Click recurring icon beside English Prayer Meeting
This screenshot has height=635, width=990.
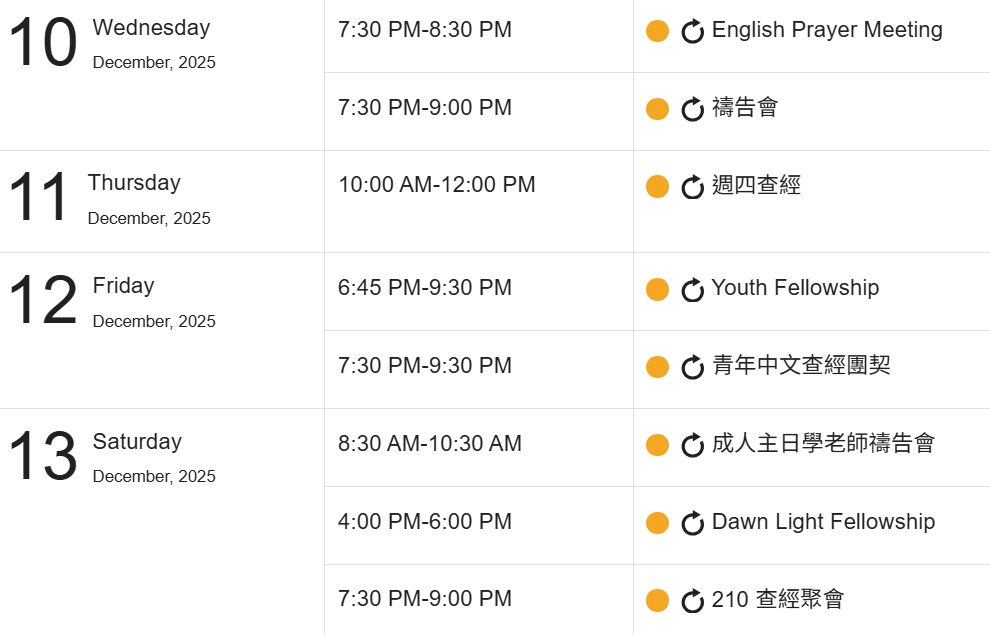[x=692, y=32]
